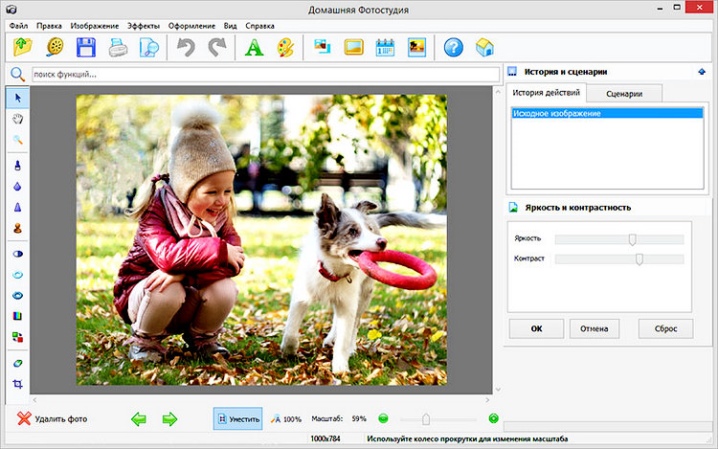
Task: Open the calendar creation icon
Action: point(385,47)
